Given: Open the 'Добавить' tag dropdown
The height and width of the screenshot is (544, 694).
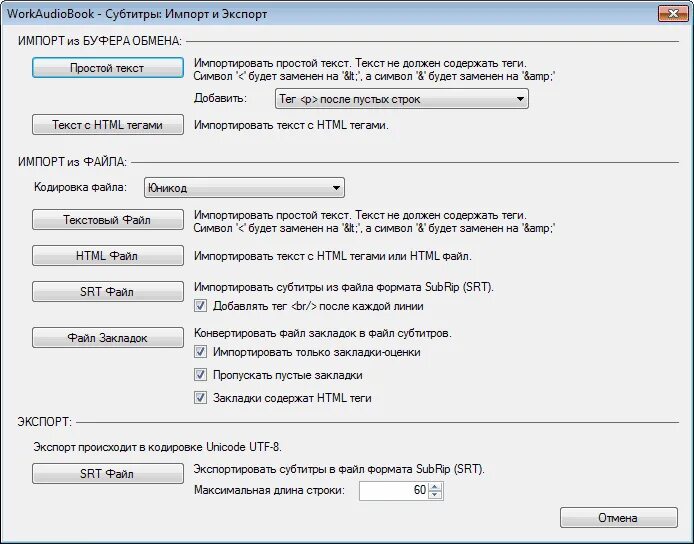Looking at the screenshot, I should point(401,99).
